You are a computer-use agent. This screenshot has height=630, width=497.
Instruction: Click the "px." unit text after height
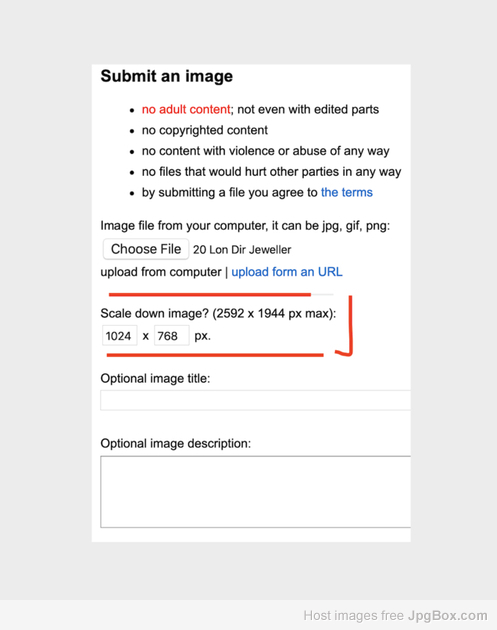[202, 336]
